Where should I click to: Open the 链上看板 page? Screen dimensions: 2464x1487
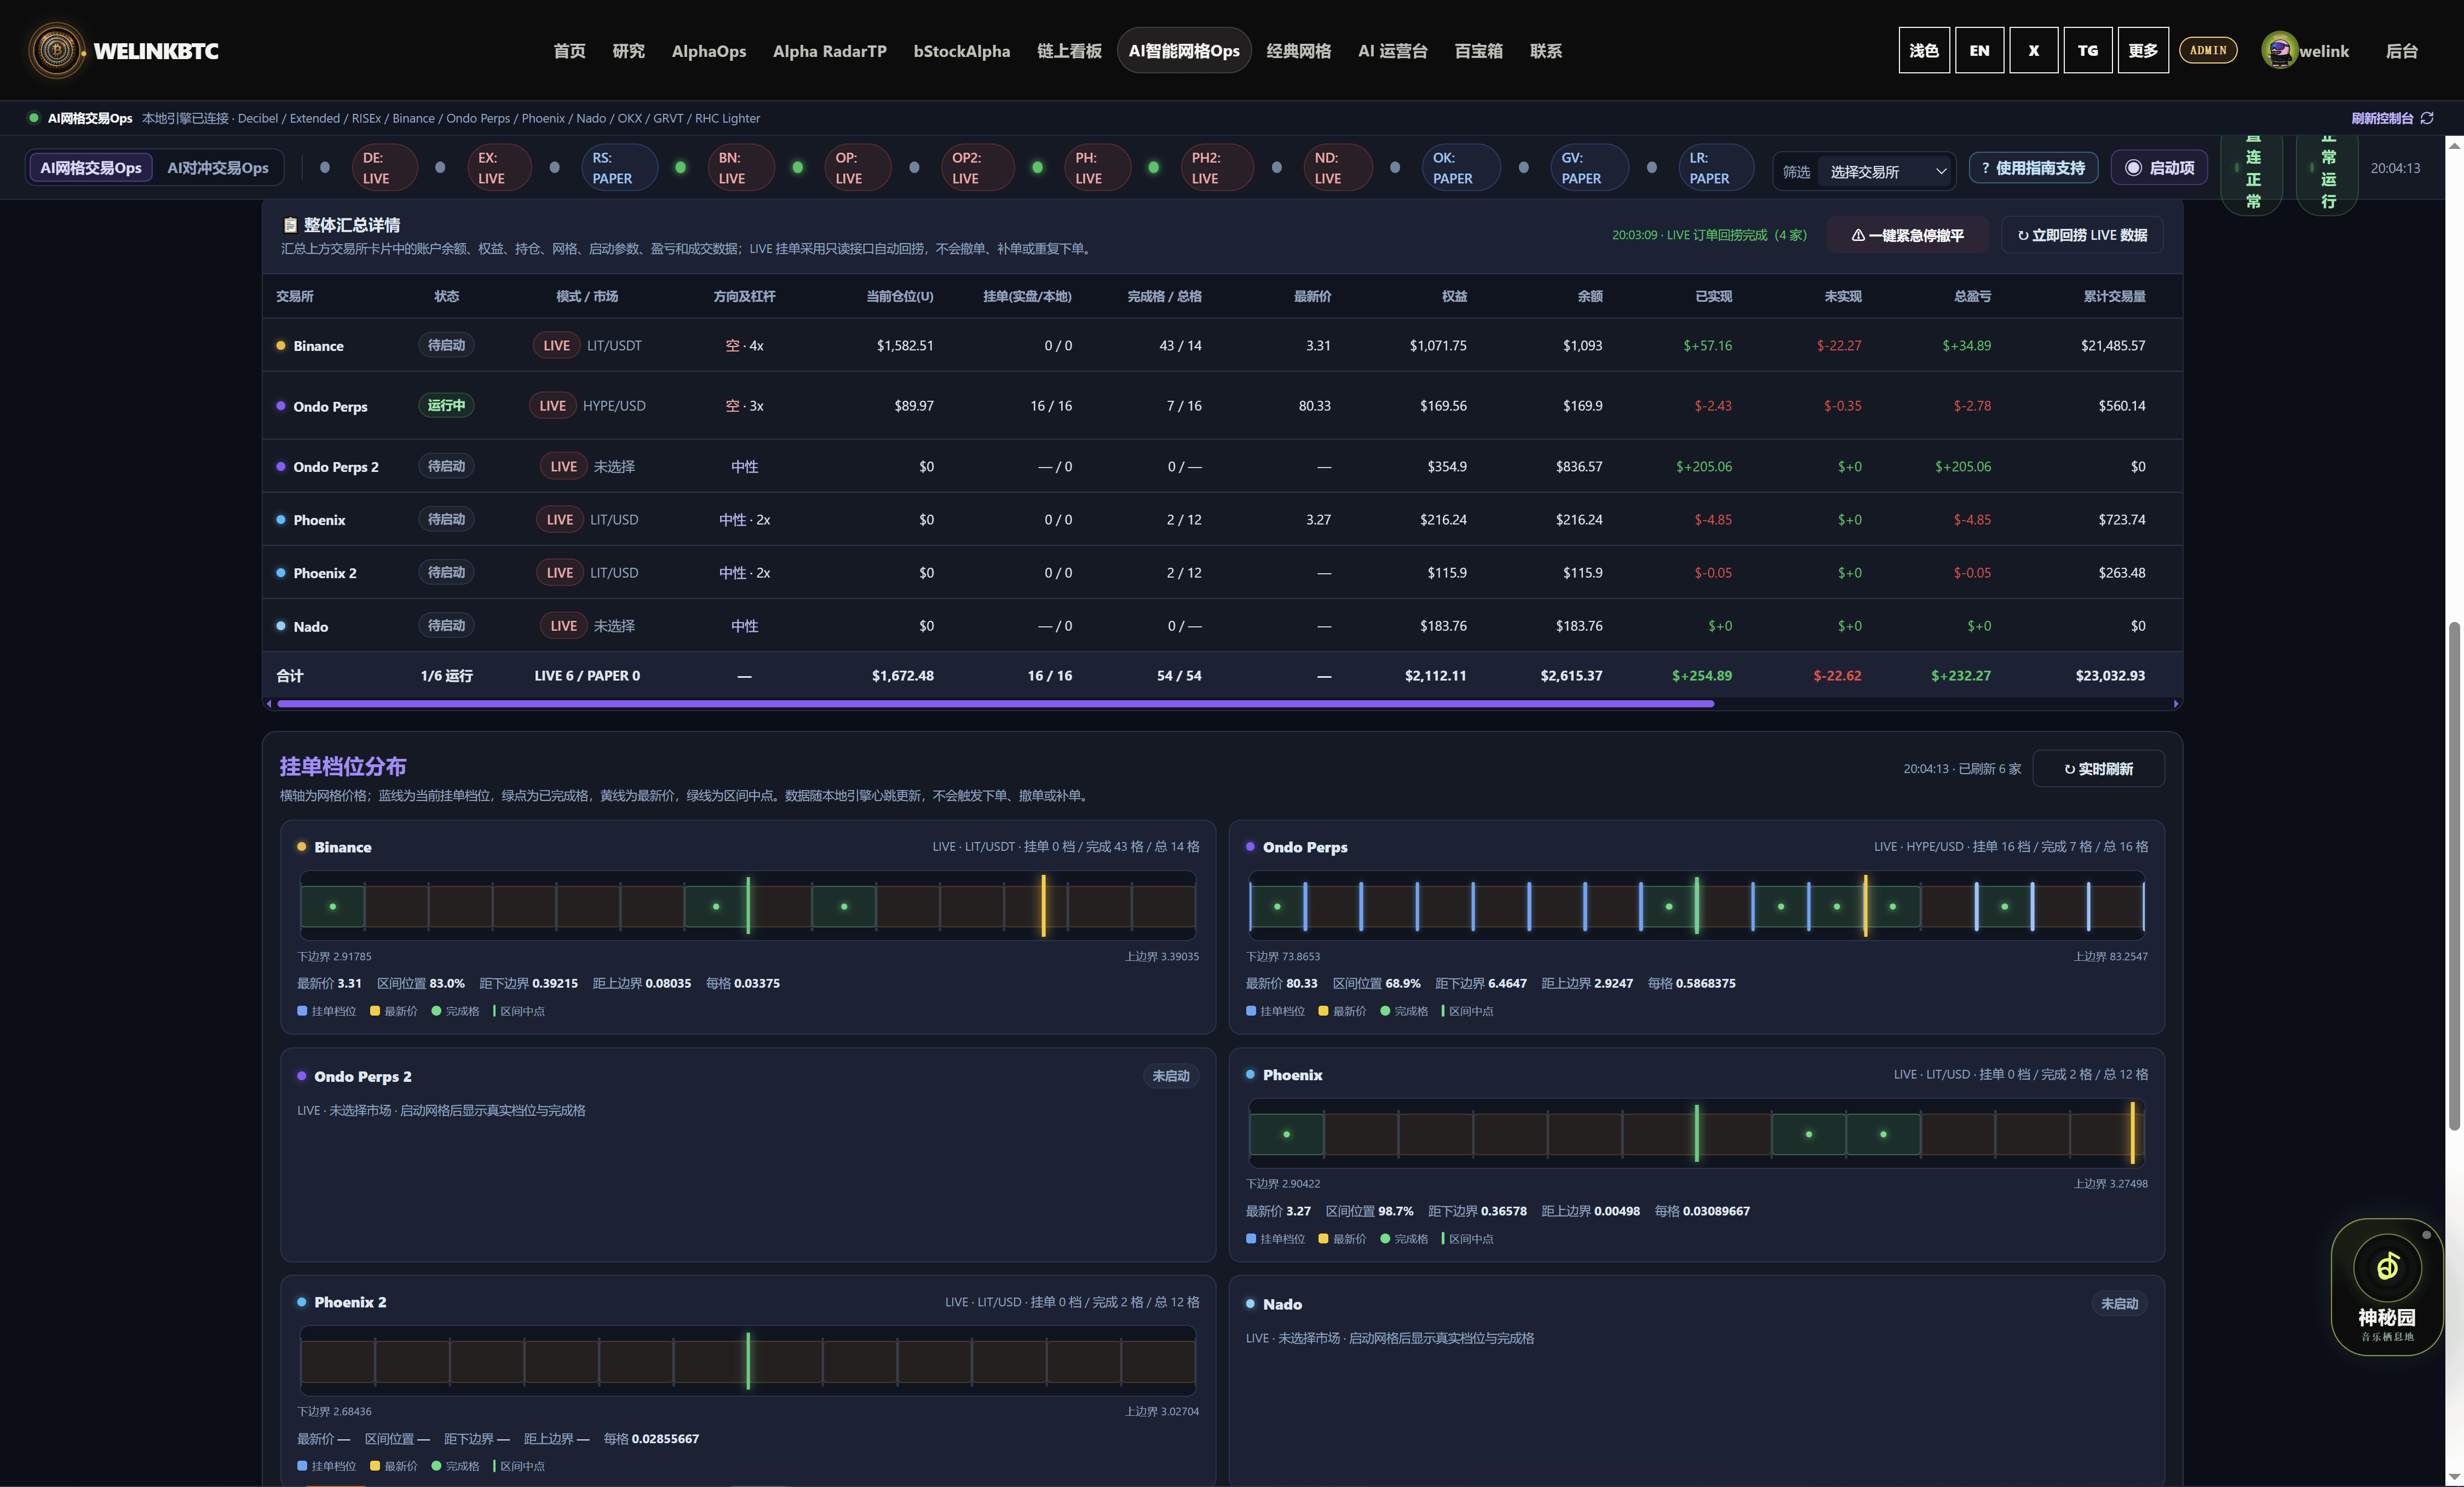(x=1069, y=51)
